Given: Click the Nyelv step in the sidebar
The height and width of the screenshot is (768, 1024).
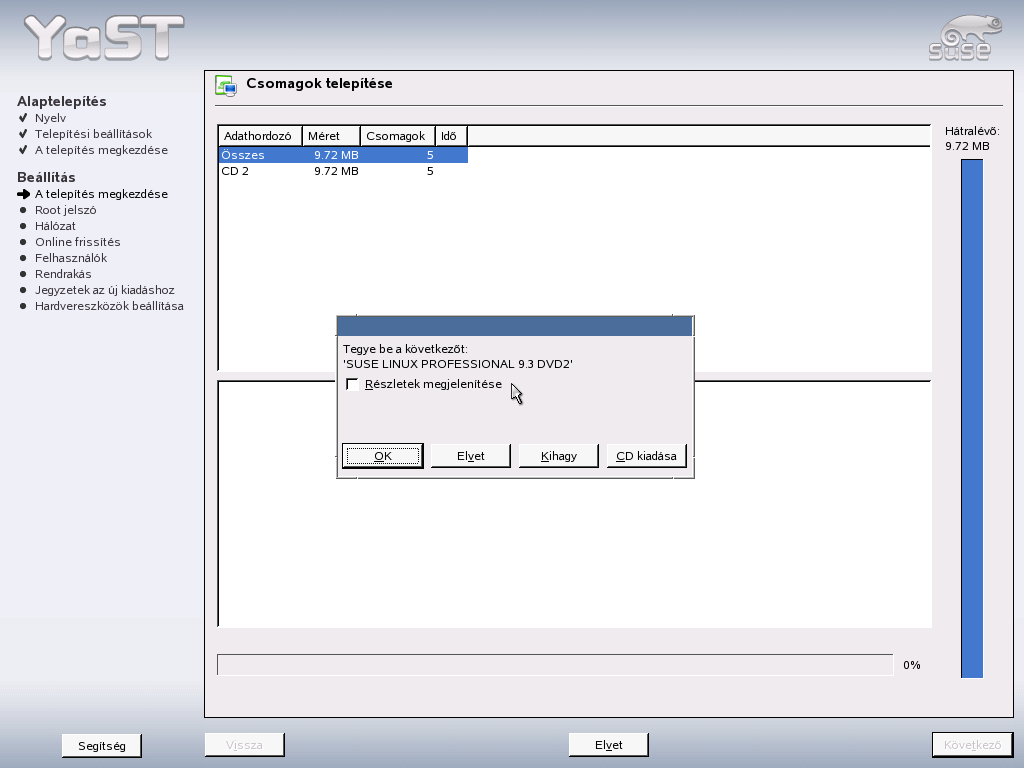Looking at the screenshot, I should (x=50, y=118).
